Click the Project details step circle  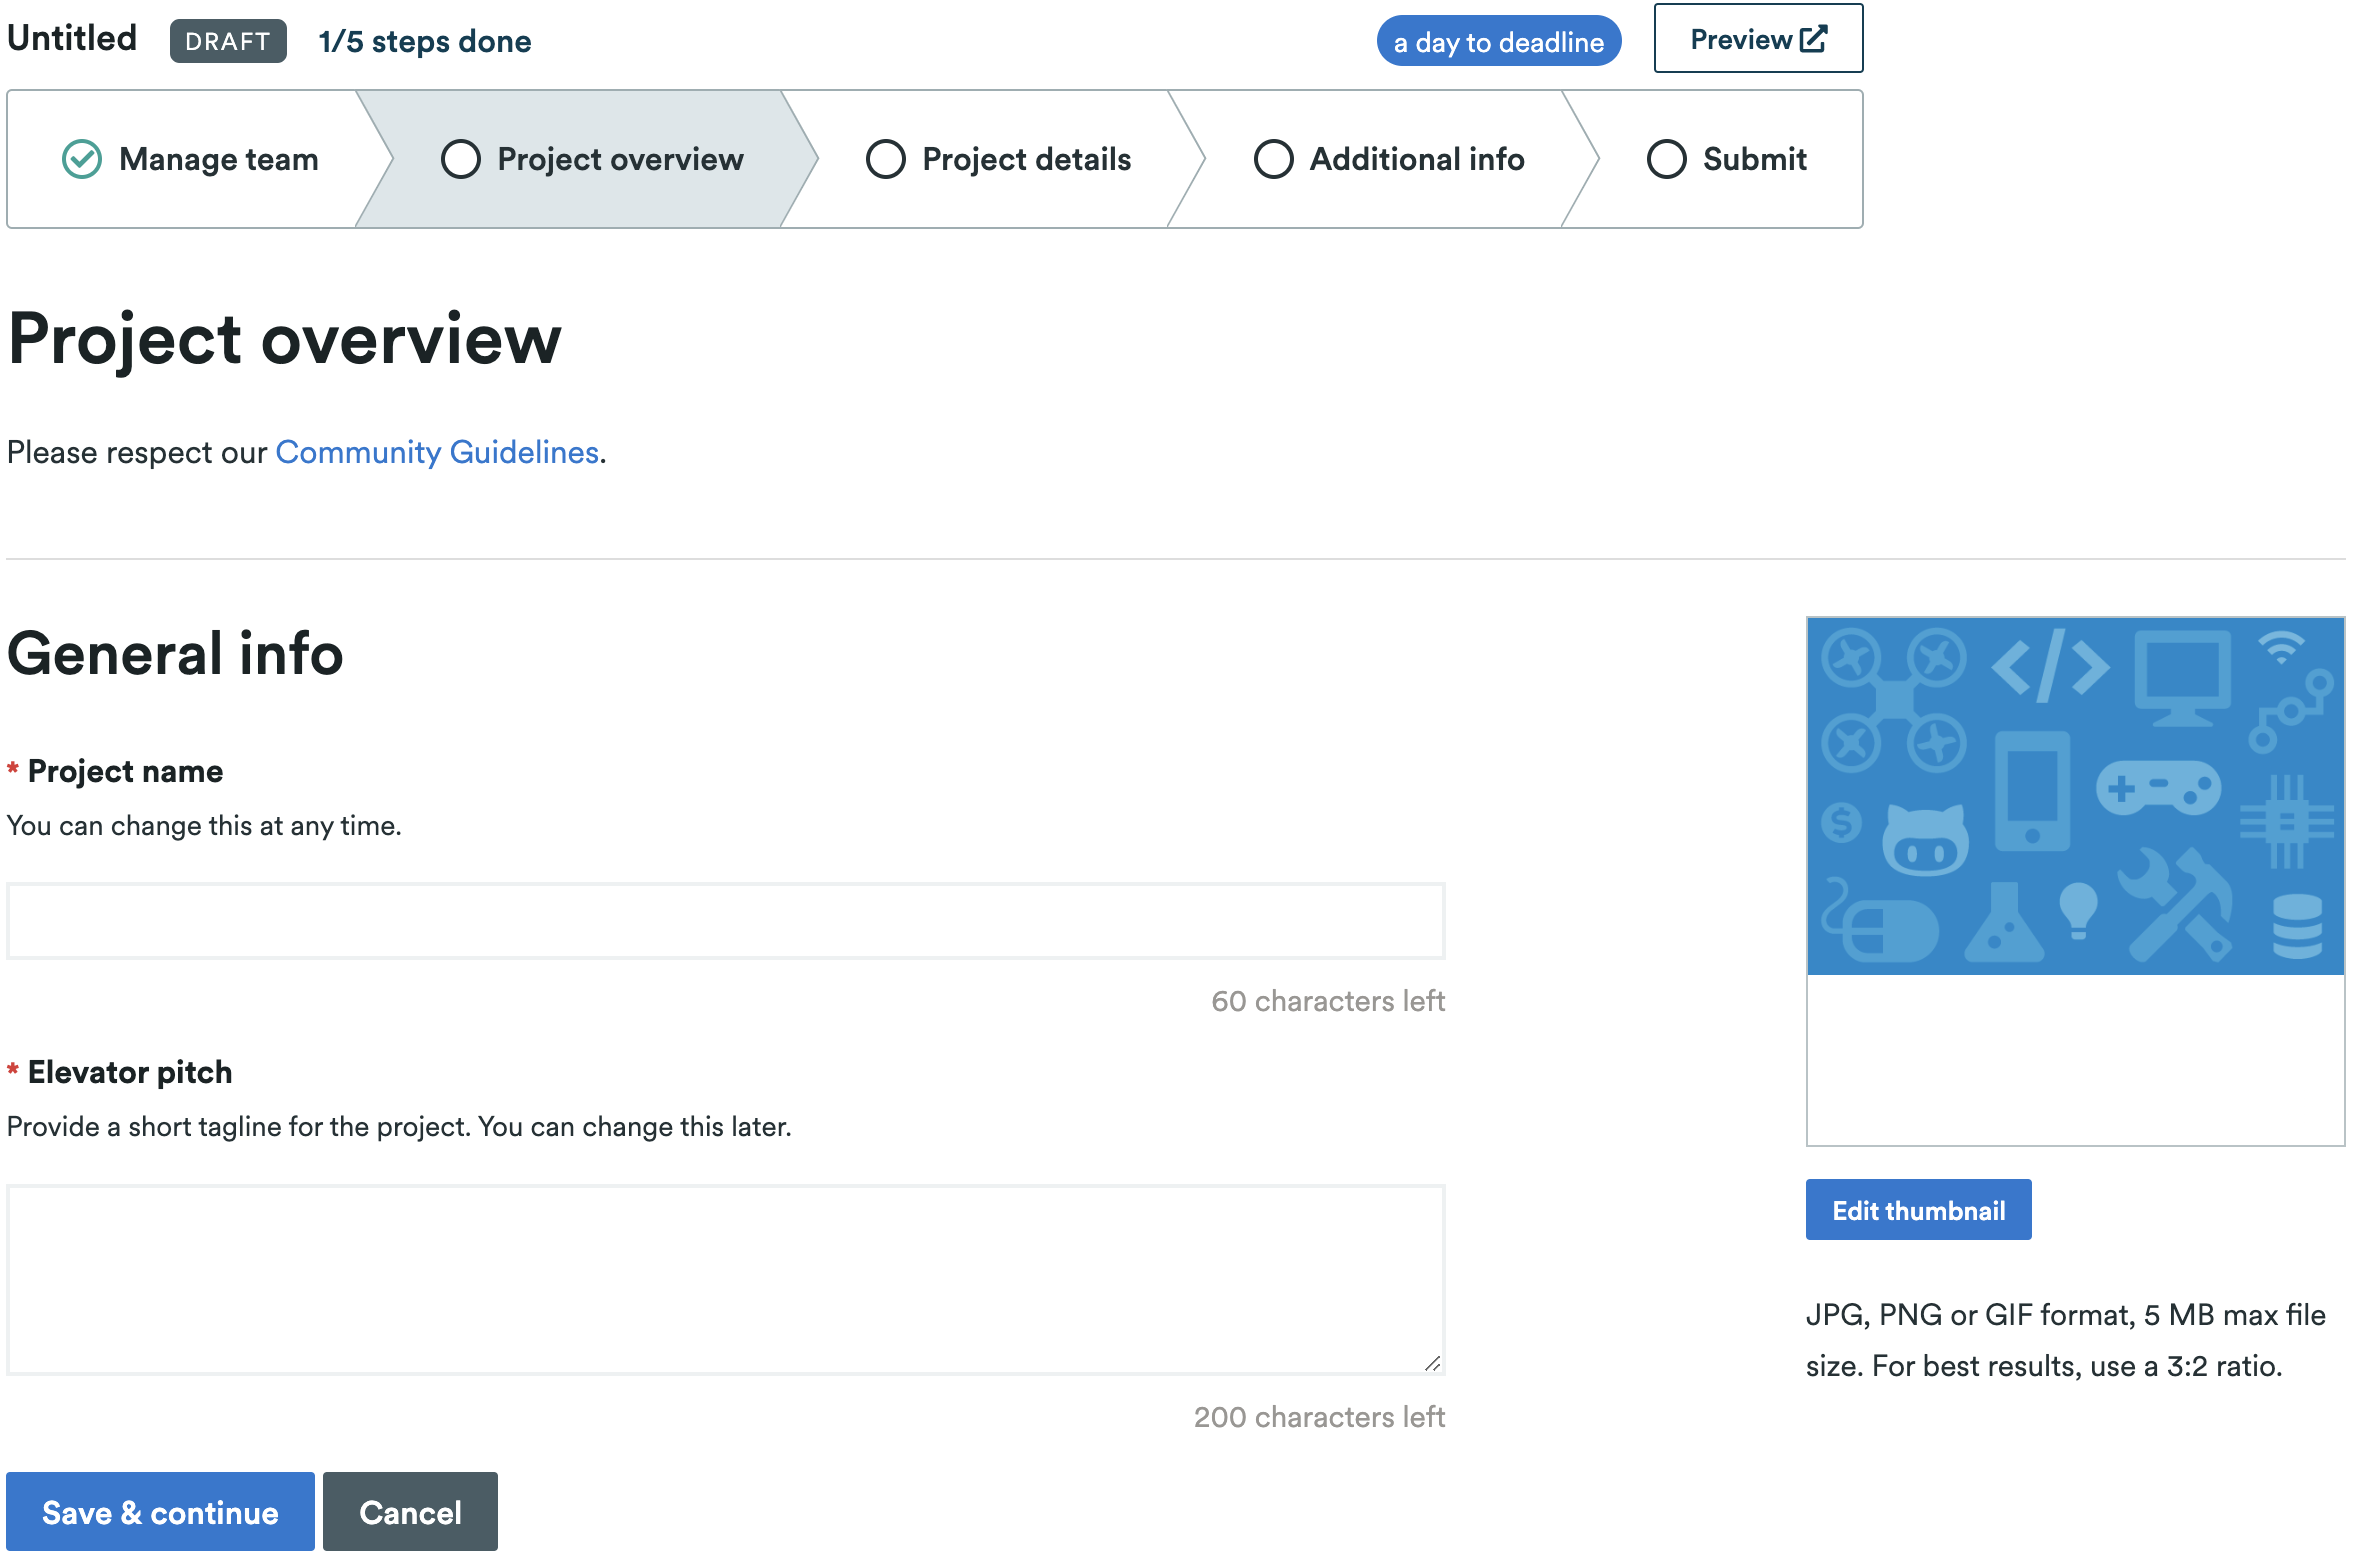(x=886, y=159)
